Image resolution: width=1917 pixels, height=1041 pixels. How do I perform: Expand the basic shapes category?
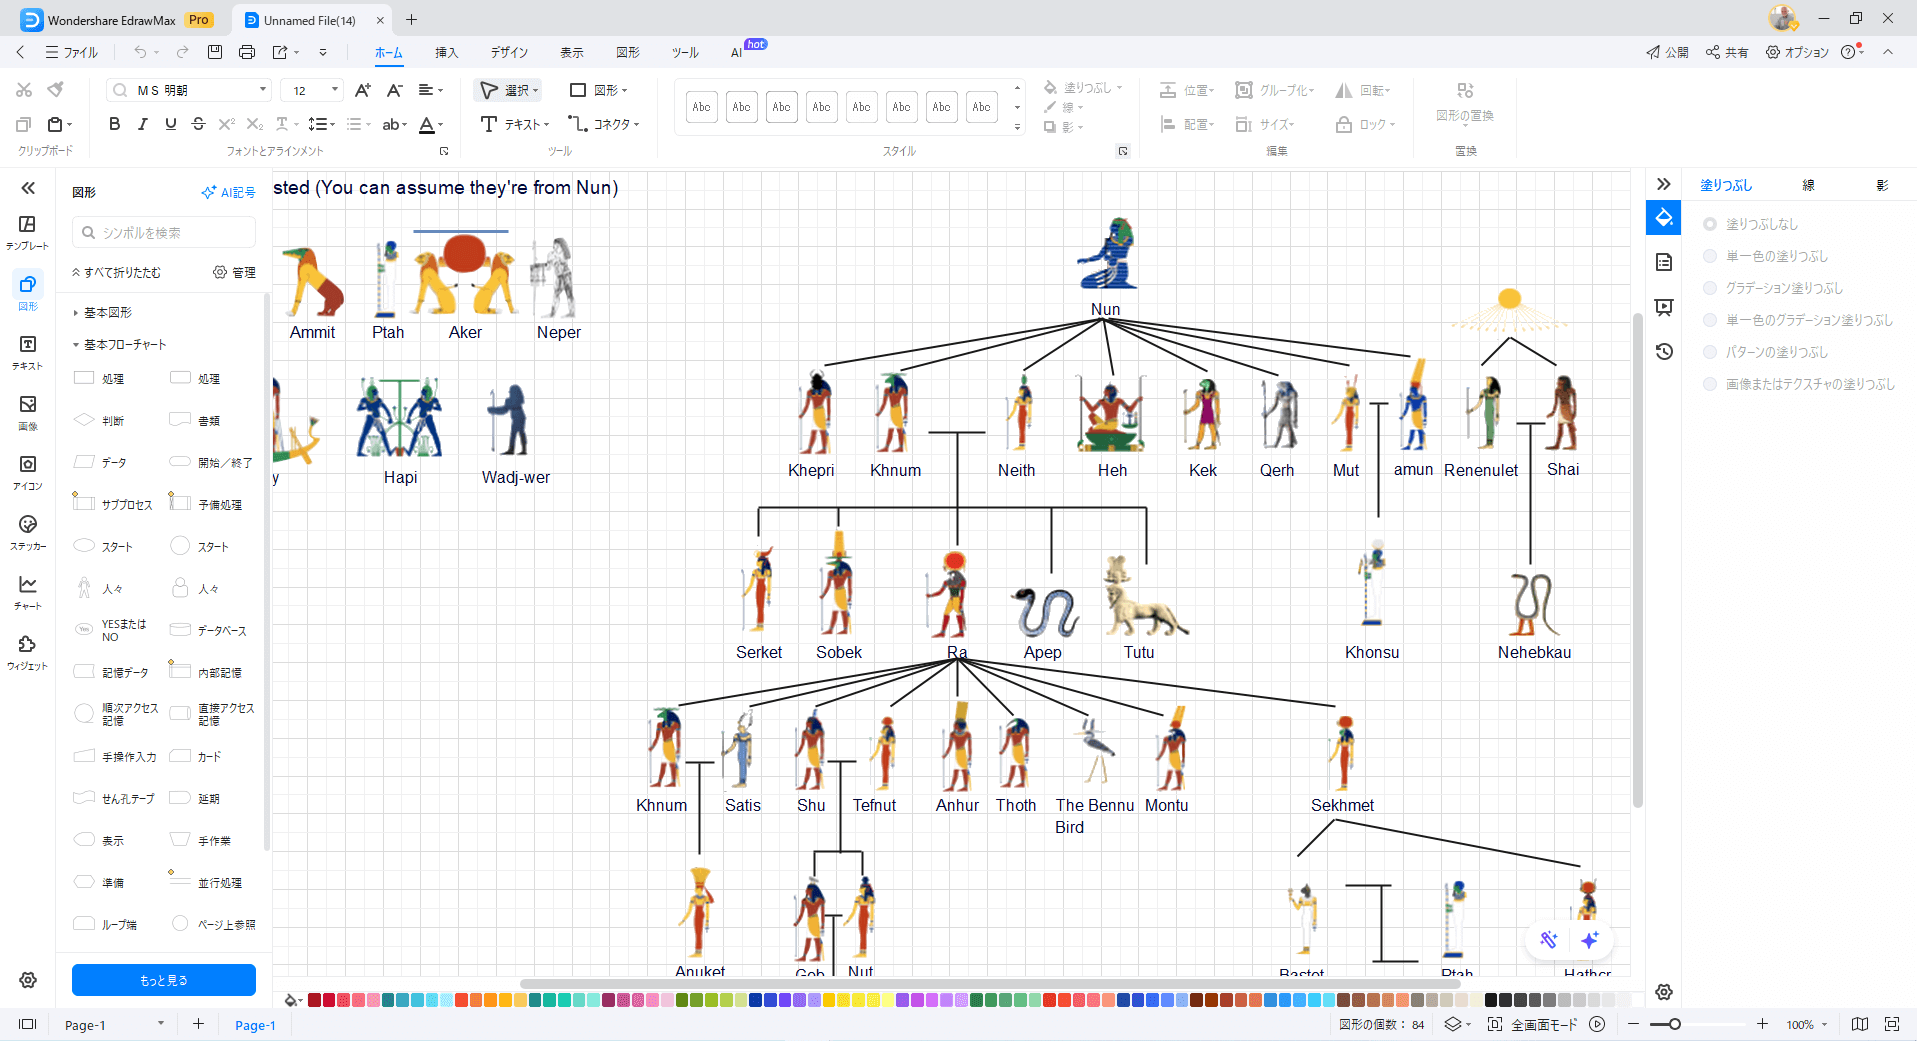107,313
